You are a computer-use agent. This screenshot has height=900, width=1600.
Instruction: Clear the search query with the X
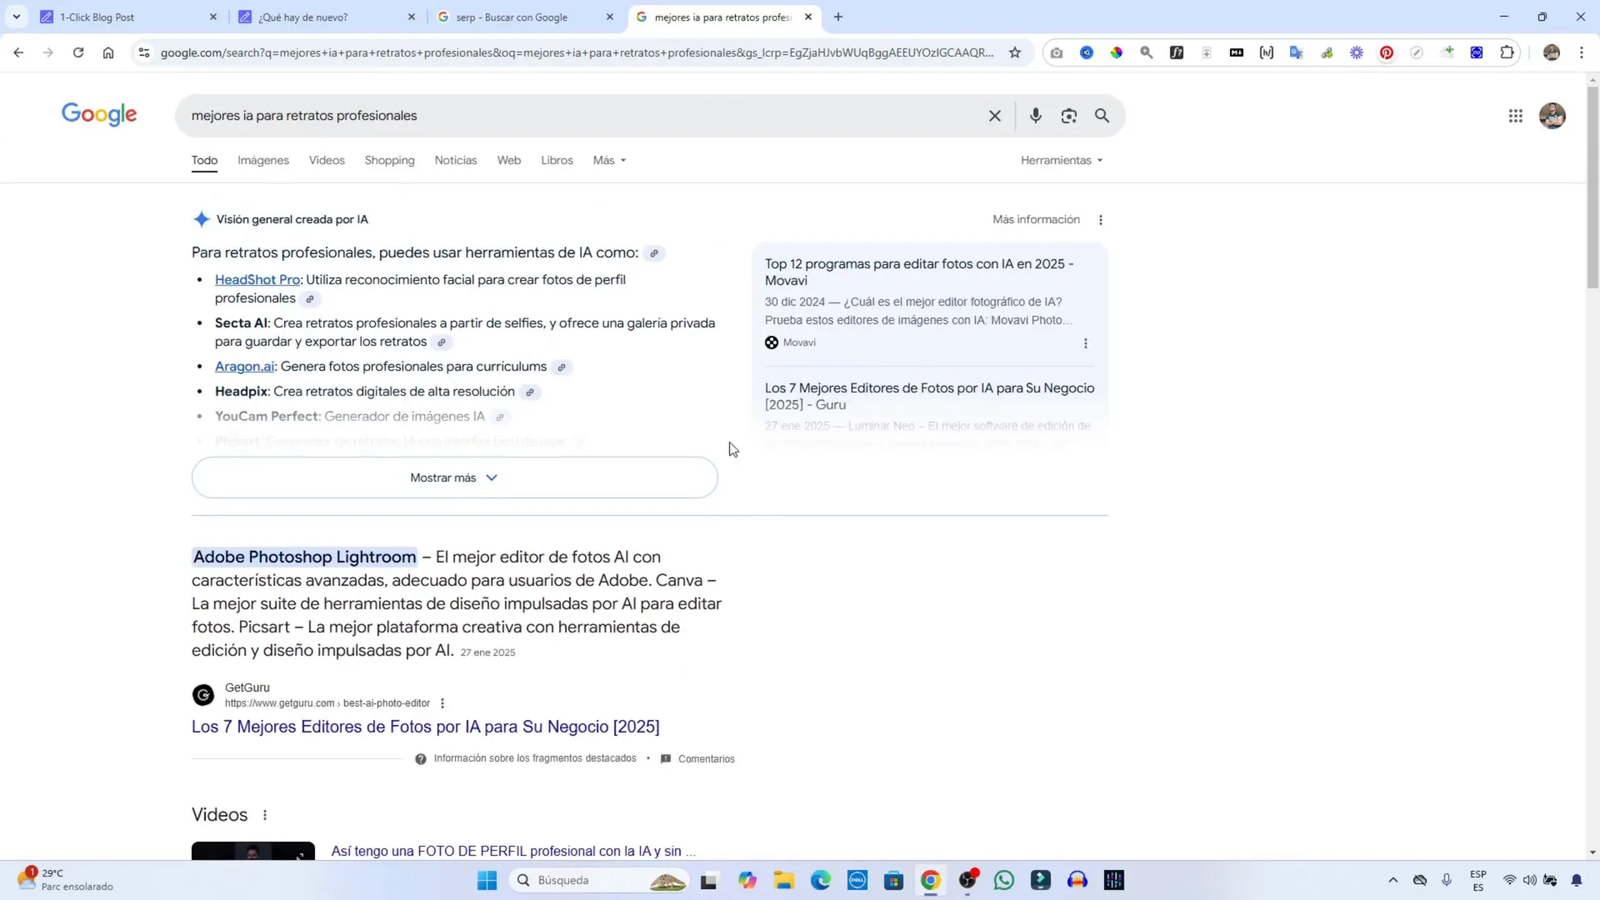tap(993, 115)
